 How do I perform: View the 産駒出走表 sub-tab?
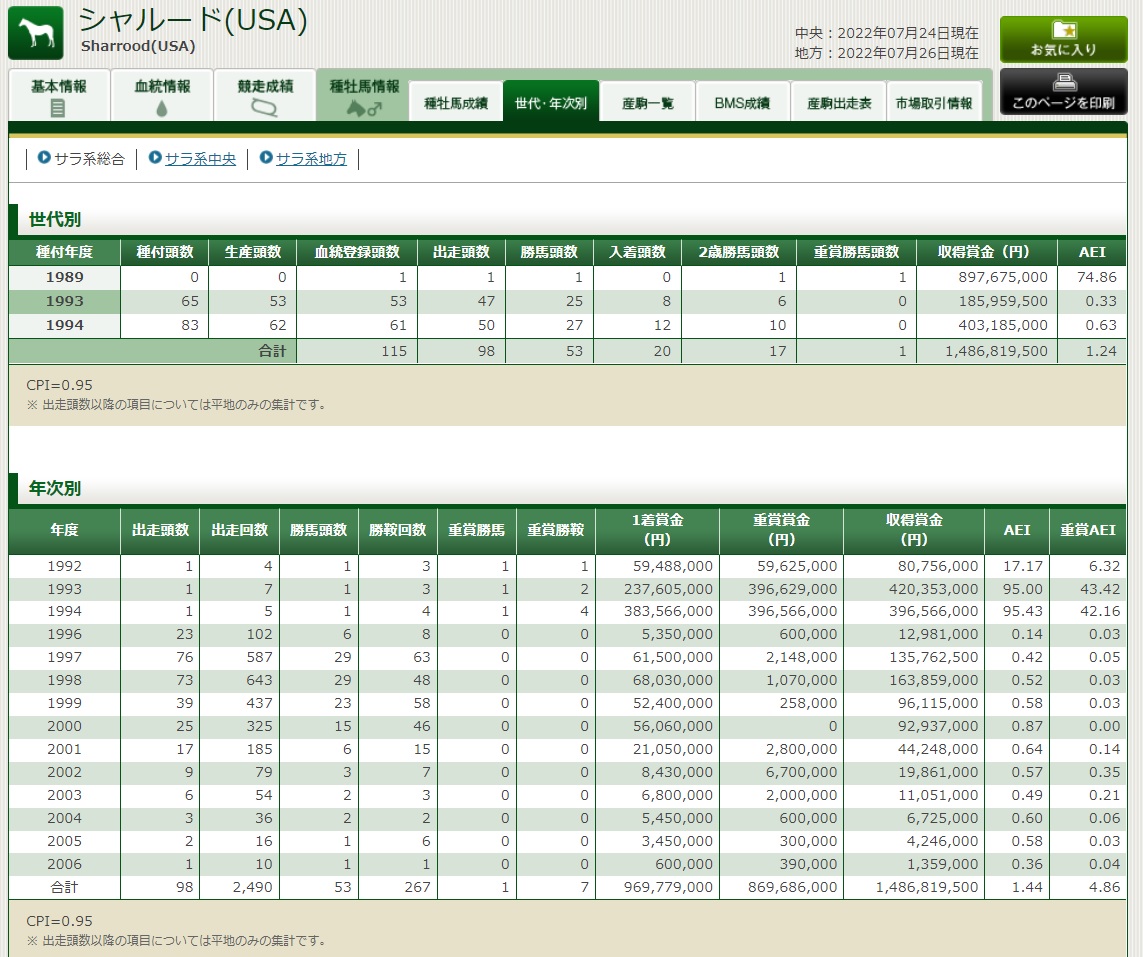(x=838, y=103)
